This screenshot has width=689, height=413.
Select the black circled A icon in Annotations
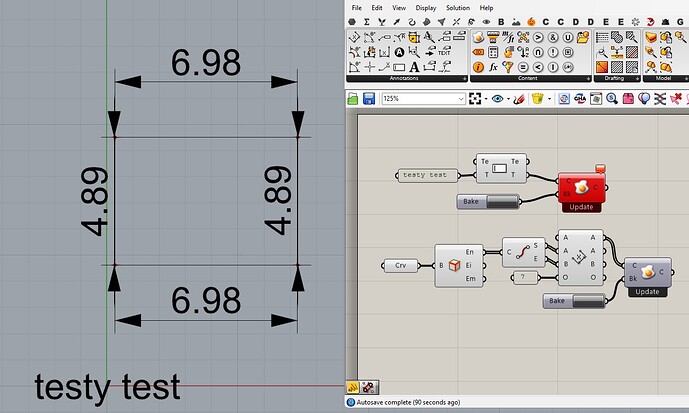[x=399, y=52]
